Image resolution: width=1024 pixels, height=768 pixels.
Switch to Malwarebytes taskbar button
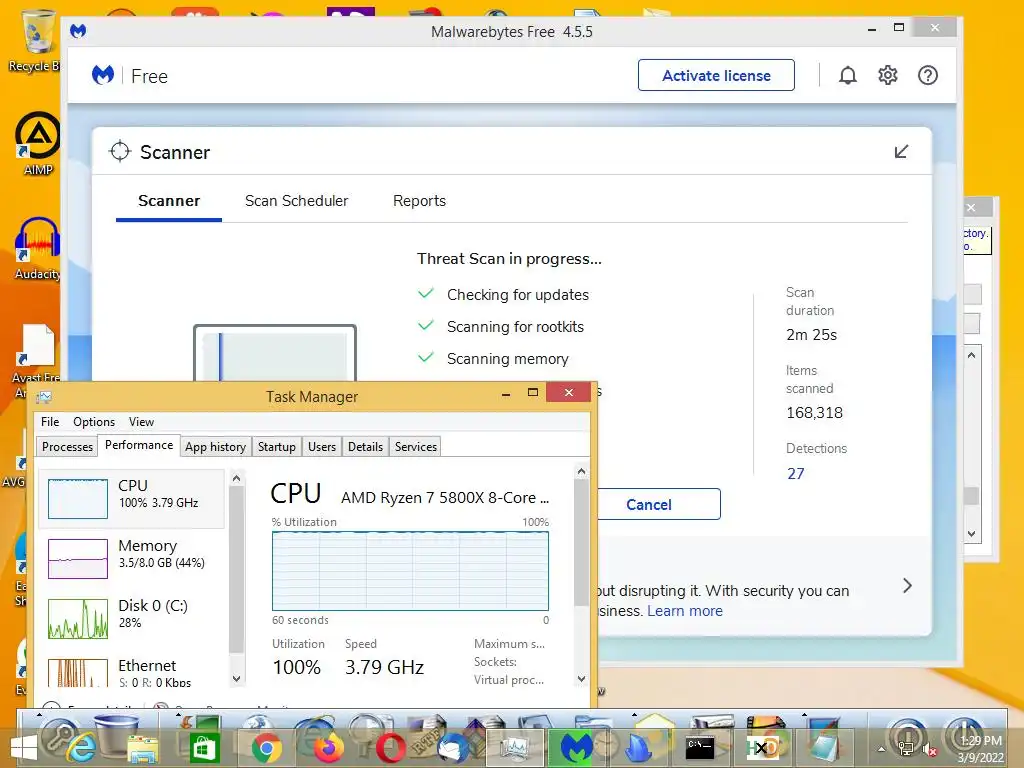coord(576,748)
